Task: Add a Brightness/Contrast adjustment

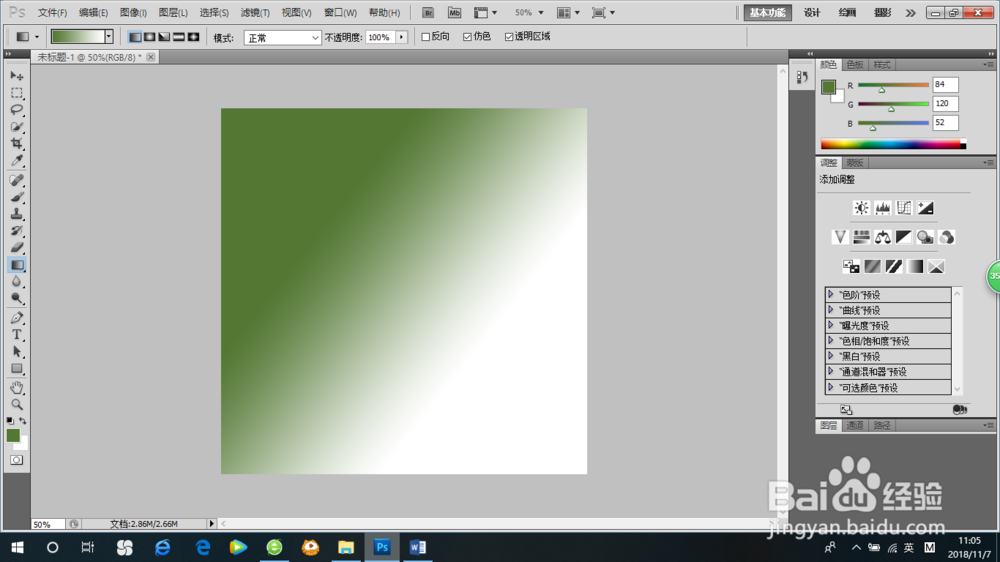Action: click(861, 208)
